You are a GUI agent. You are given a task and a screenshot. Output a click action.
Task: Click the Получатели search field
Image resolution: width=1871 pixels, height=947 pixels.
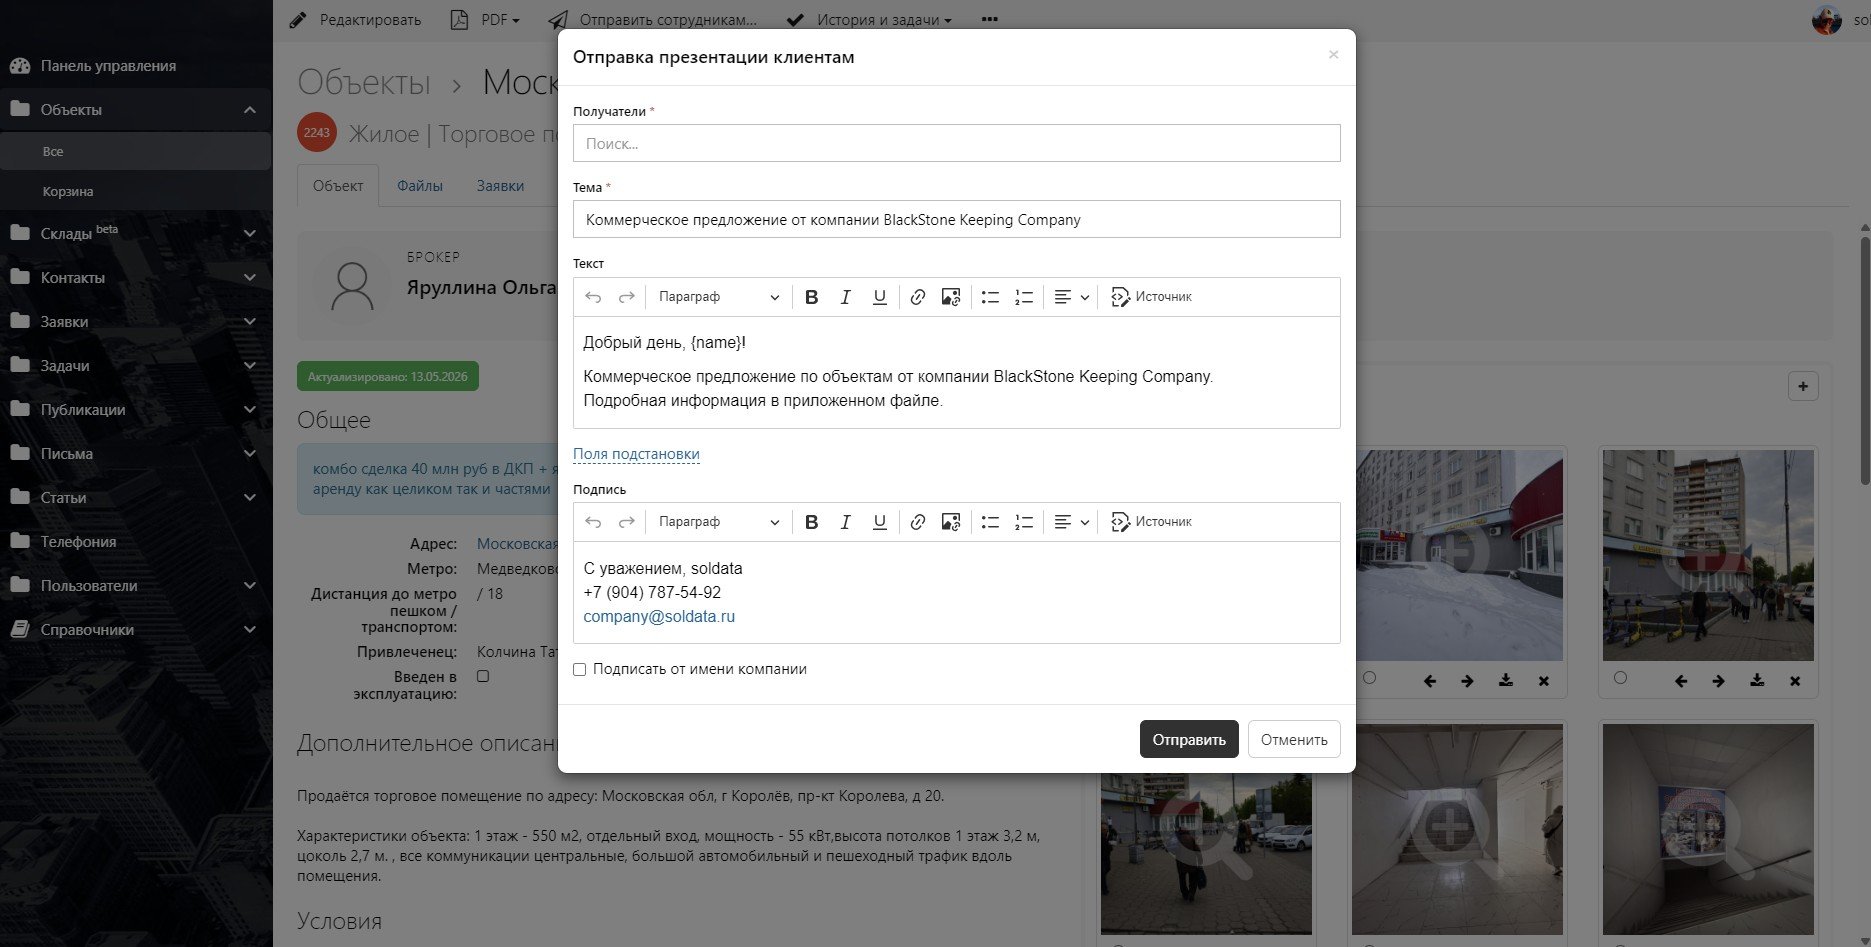[956, 143]
